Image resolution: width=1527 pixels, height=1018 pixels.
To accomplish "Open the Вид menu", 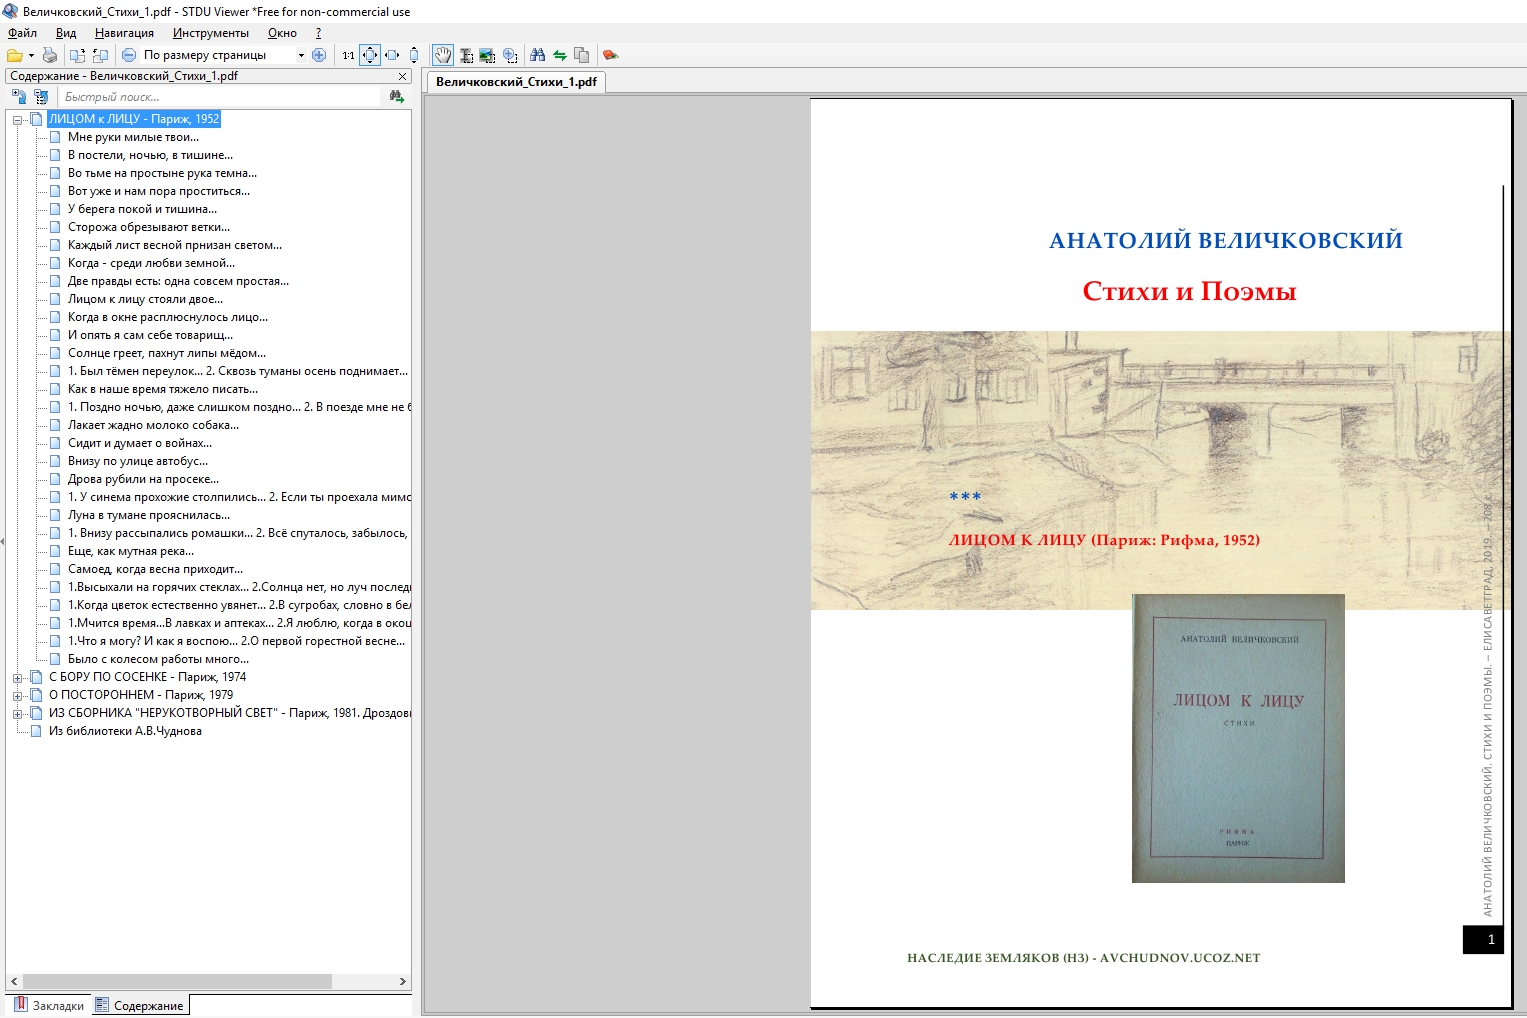I will point(66,33).
